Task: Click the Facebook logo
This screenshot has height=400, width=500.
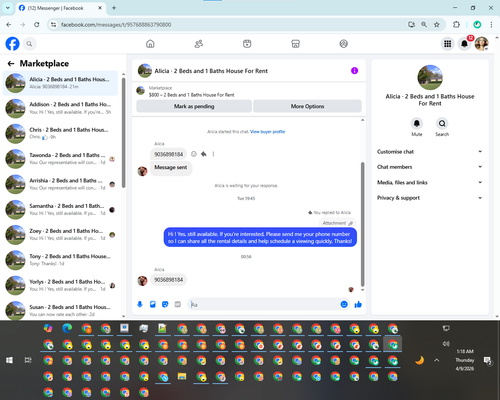Action: (12, 44)
